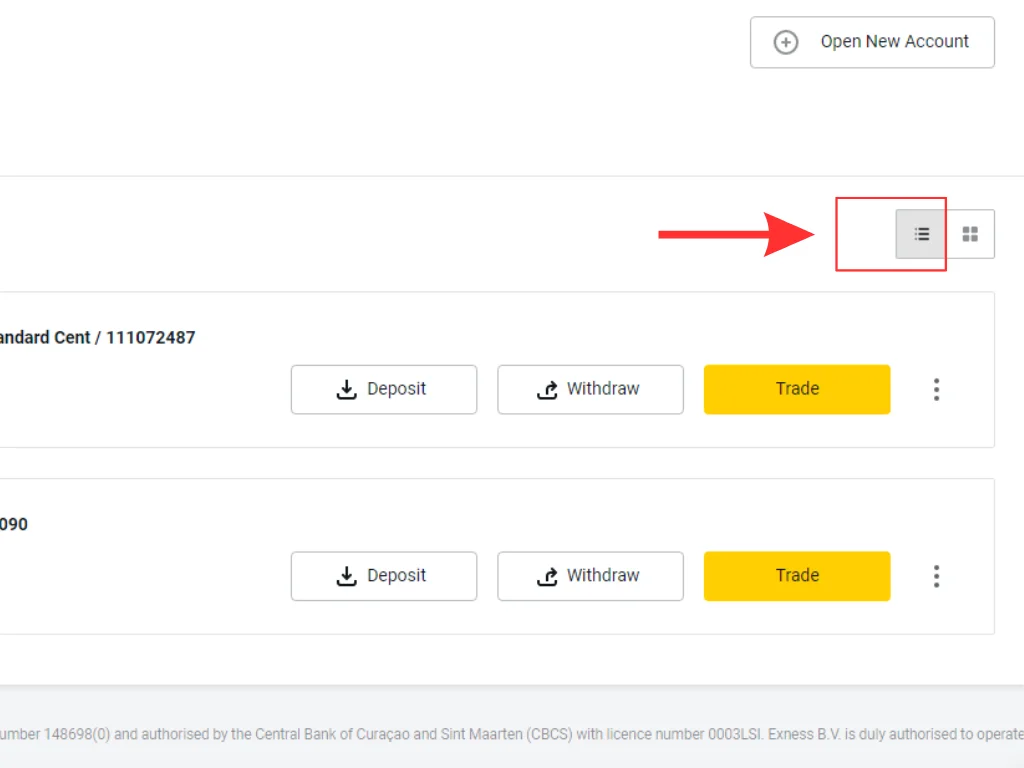Click the plus icon beside Open New Account
The height and width of the screenshot is (768, 1024).
786,42
